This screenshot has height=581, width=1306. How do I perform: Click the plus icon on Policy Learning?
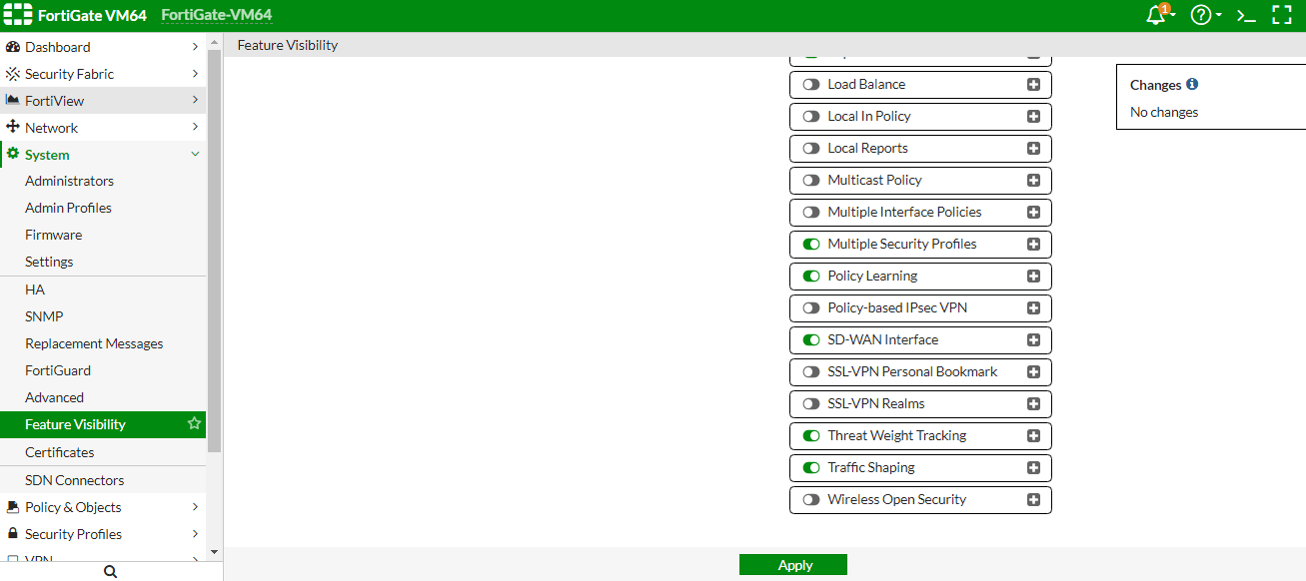(x=1034, y=277)
